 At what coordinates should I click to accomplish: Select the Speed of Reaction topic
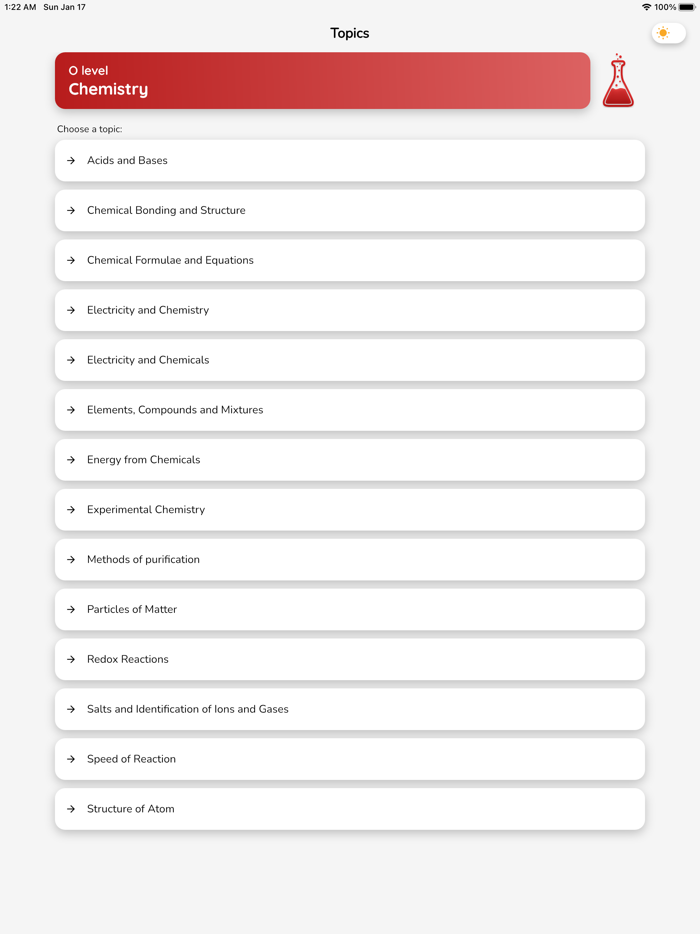(350, 758)
